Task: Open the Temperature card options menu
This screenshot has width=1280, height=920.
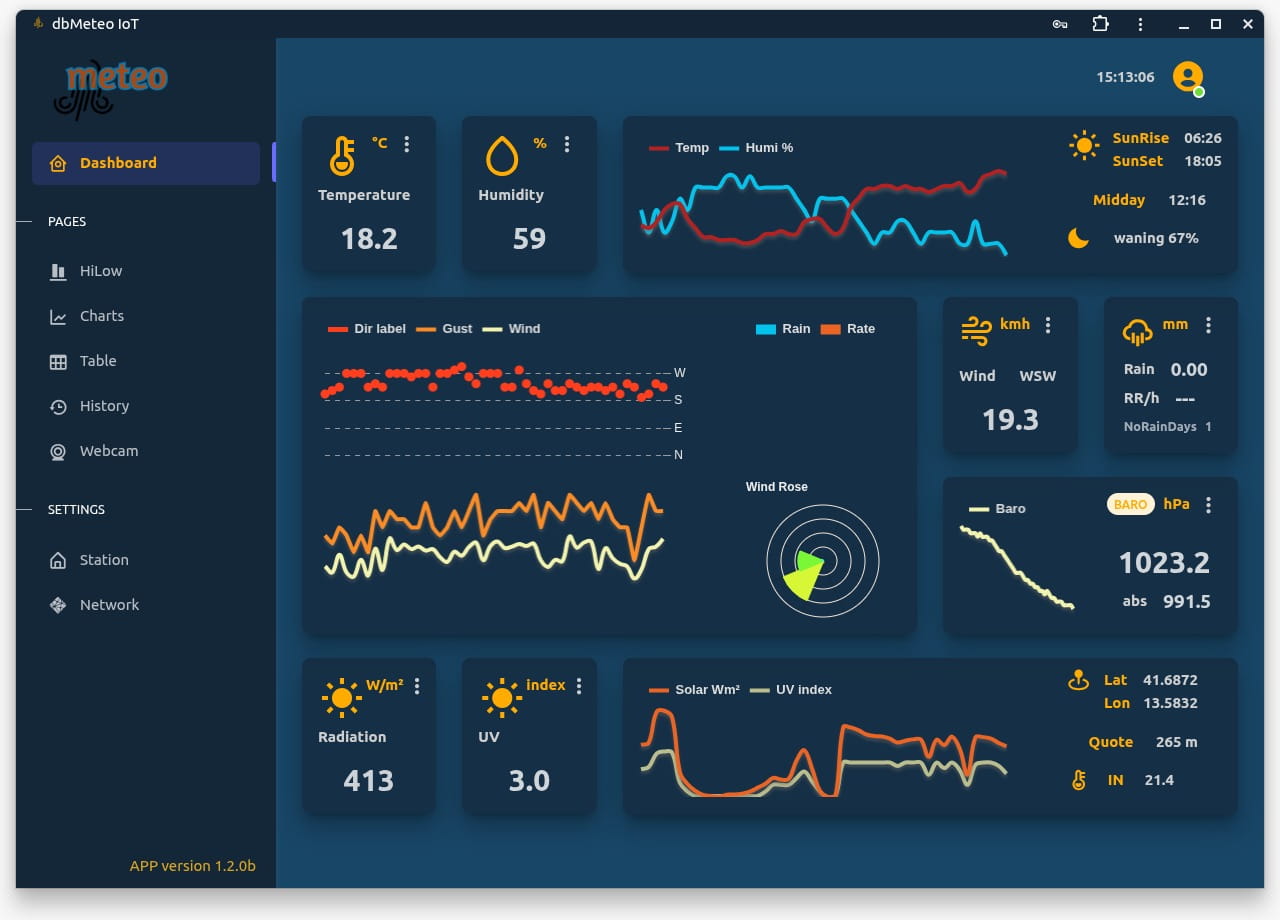Action: [407, 144]
